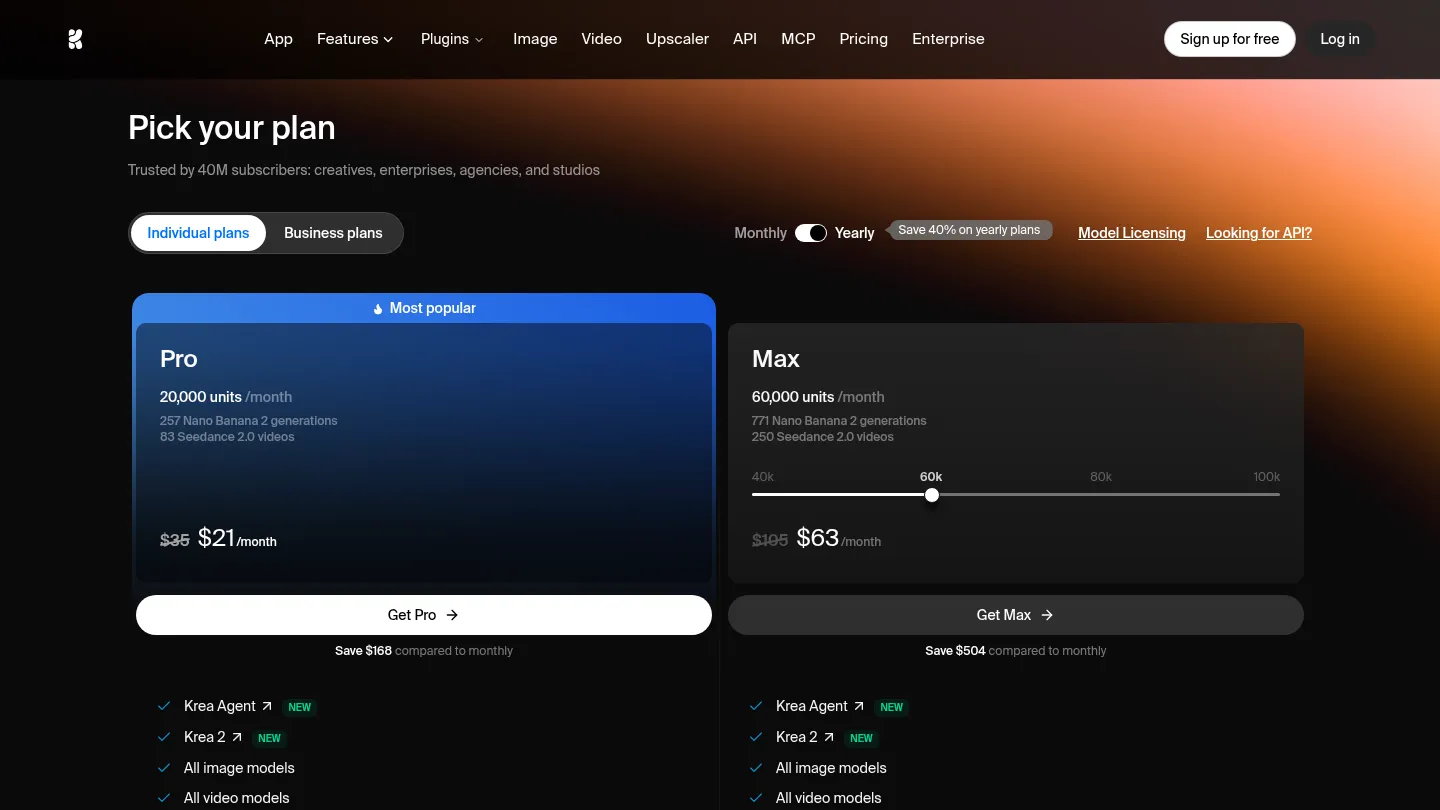The height and width of the screenshot is (810, 1440).
Task: Click the Max plan units slider handle
Action: [932, 495]
